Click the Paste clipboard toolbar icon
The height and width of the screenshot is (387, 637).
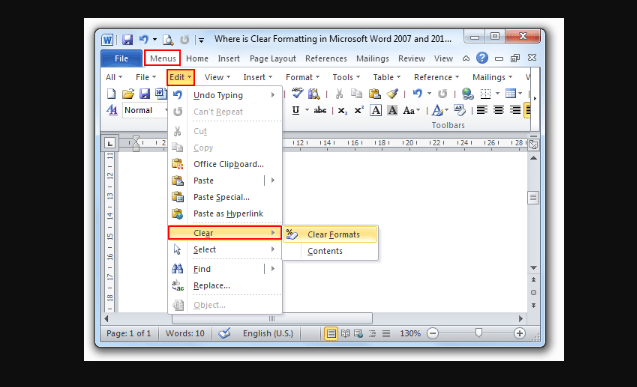click(374, 94)
